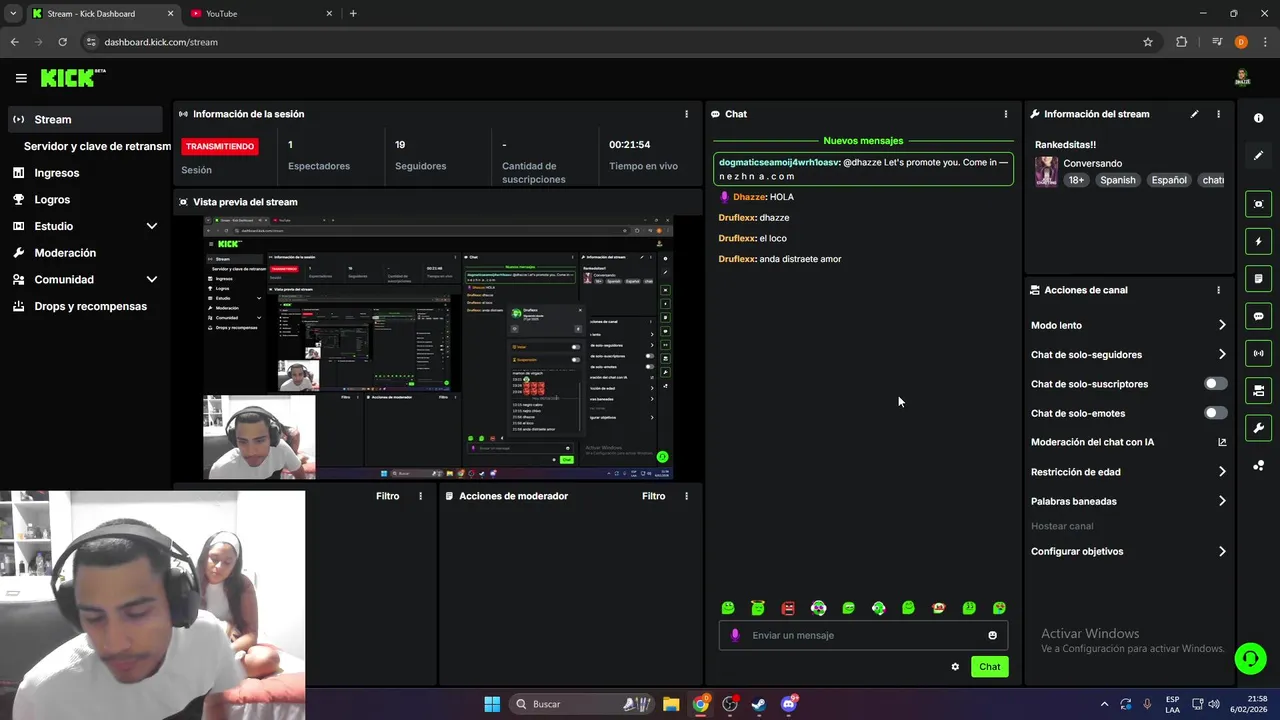Click the Conversando category thumbnail
Viewport: 1280px width, 720px height.
[1046, 171]
